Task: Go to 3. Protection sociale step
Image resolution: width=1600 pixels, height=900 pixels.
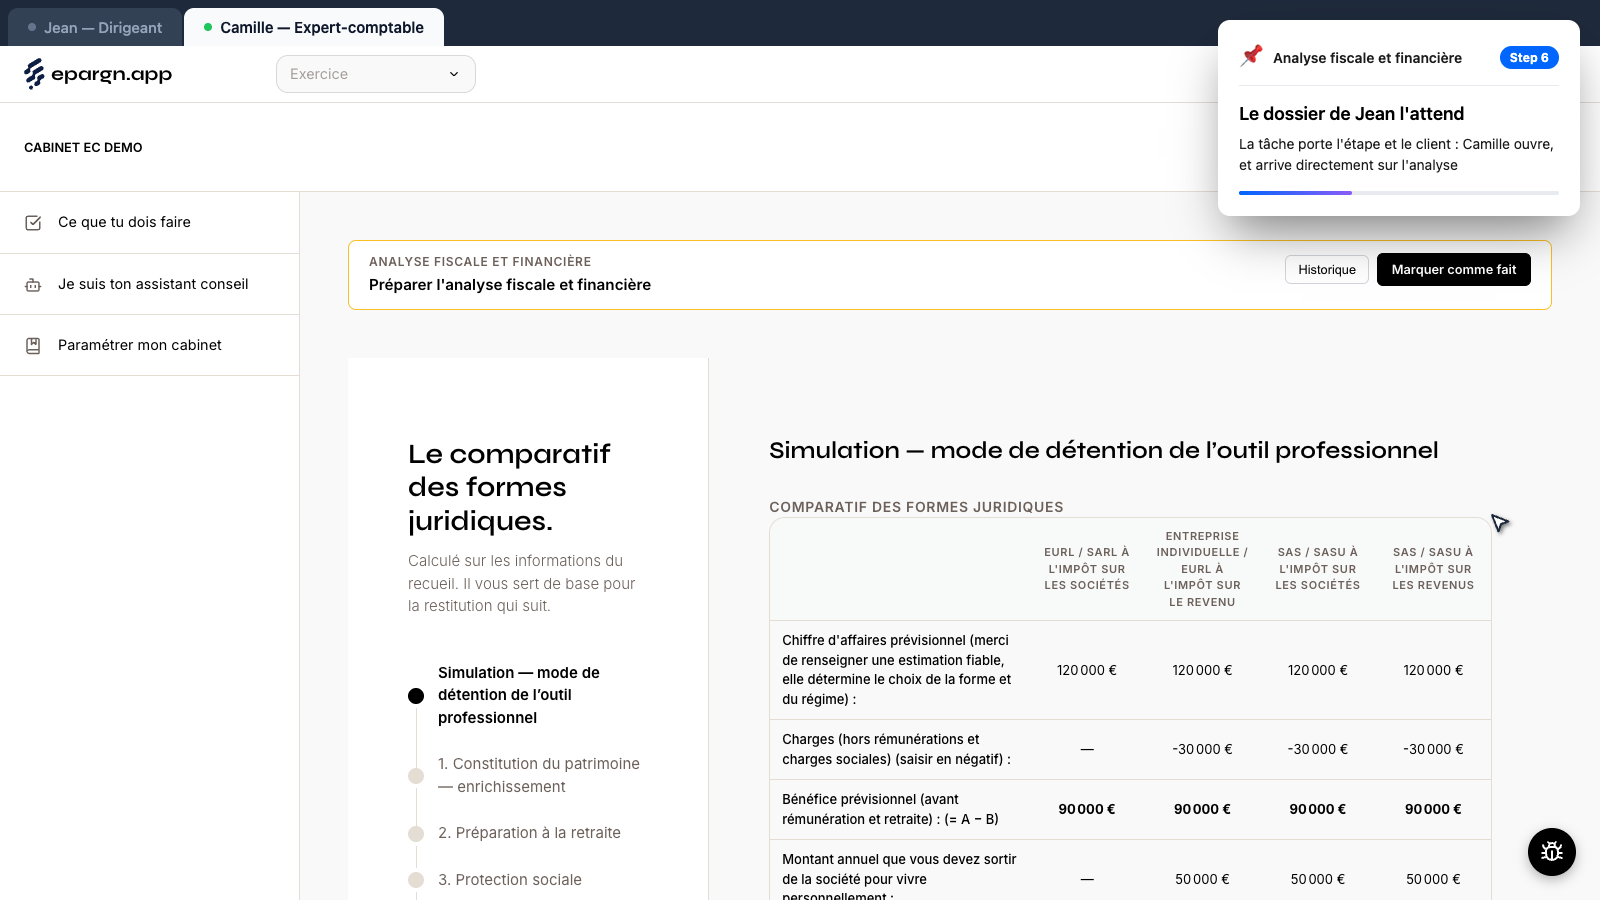Action: [510, 880]
